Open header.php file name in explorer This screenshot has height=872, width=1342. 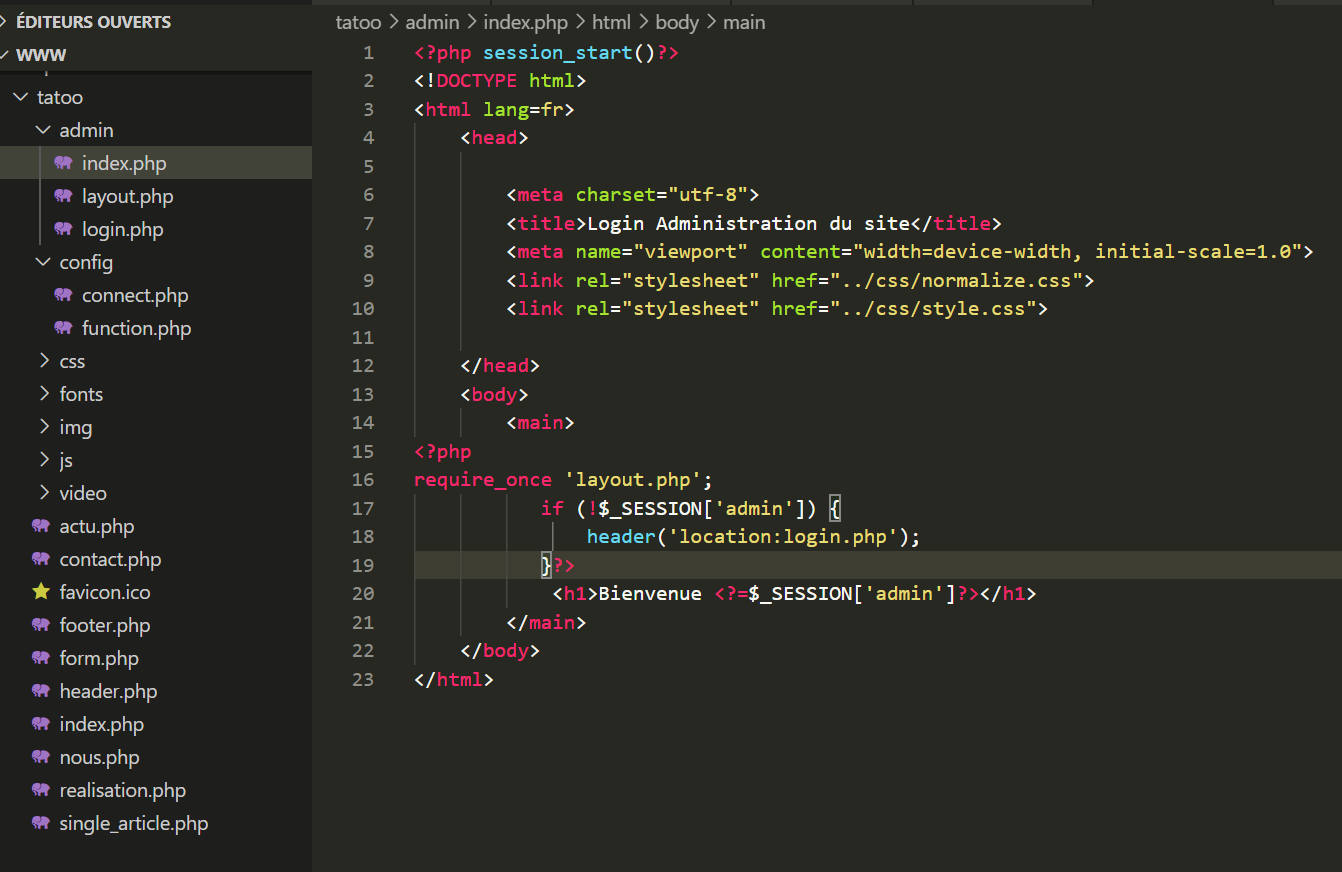(108, 691)
